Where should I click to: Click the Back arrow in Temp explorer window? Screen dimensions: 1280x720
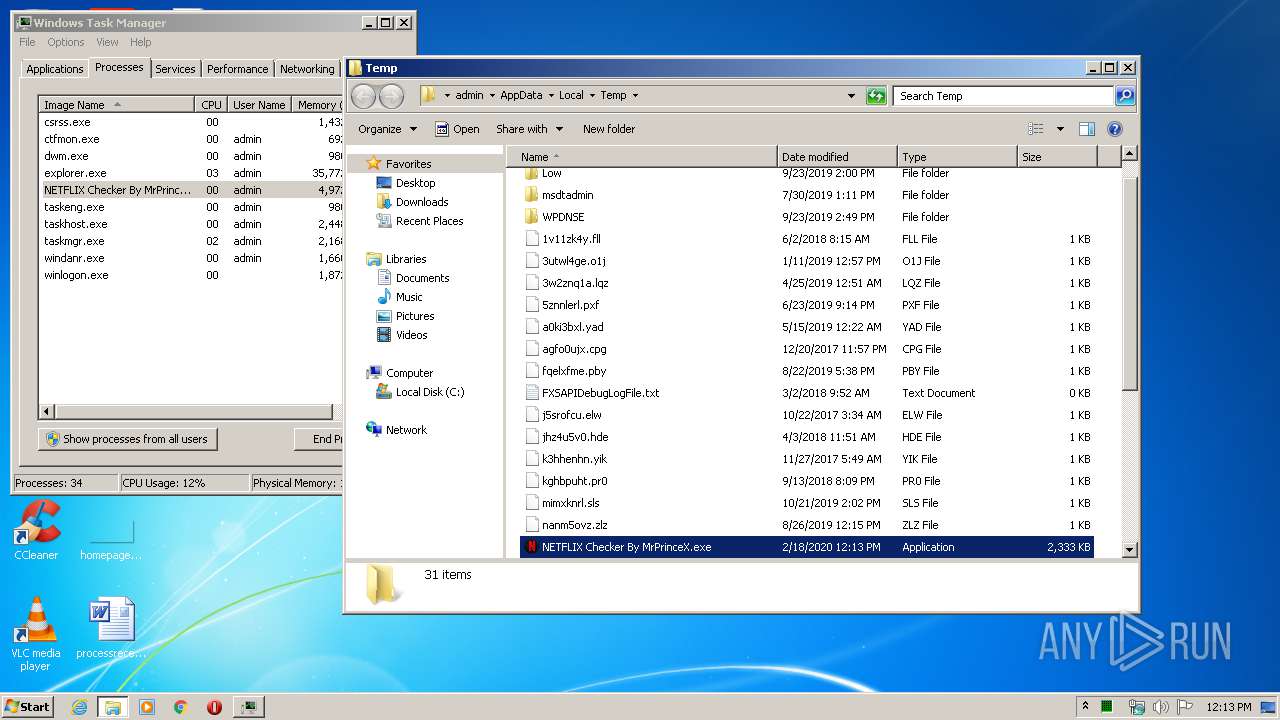(x=363, y=96)
